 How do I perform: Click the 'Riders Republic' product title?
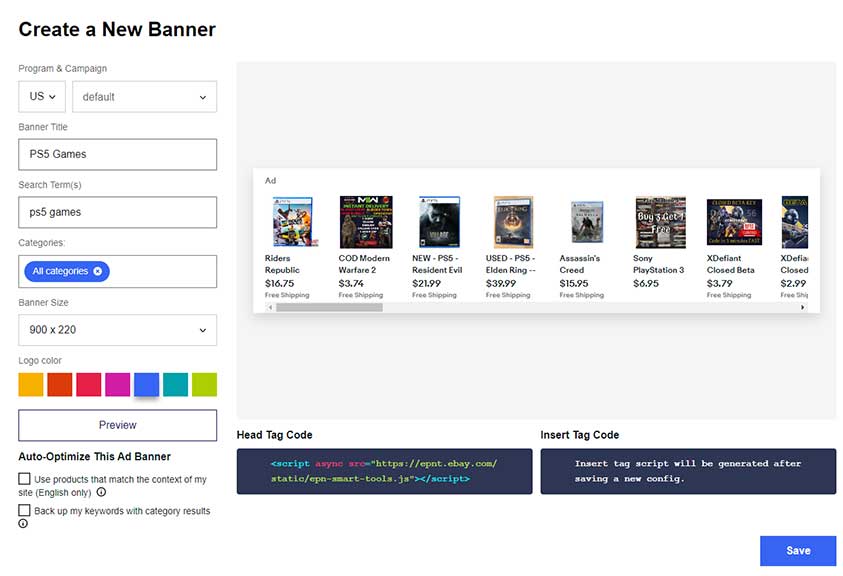tap(282, 264)
